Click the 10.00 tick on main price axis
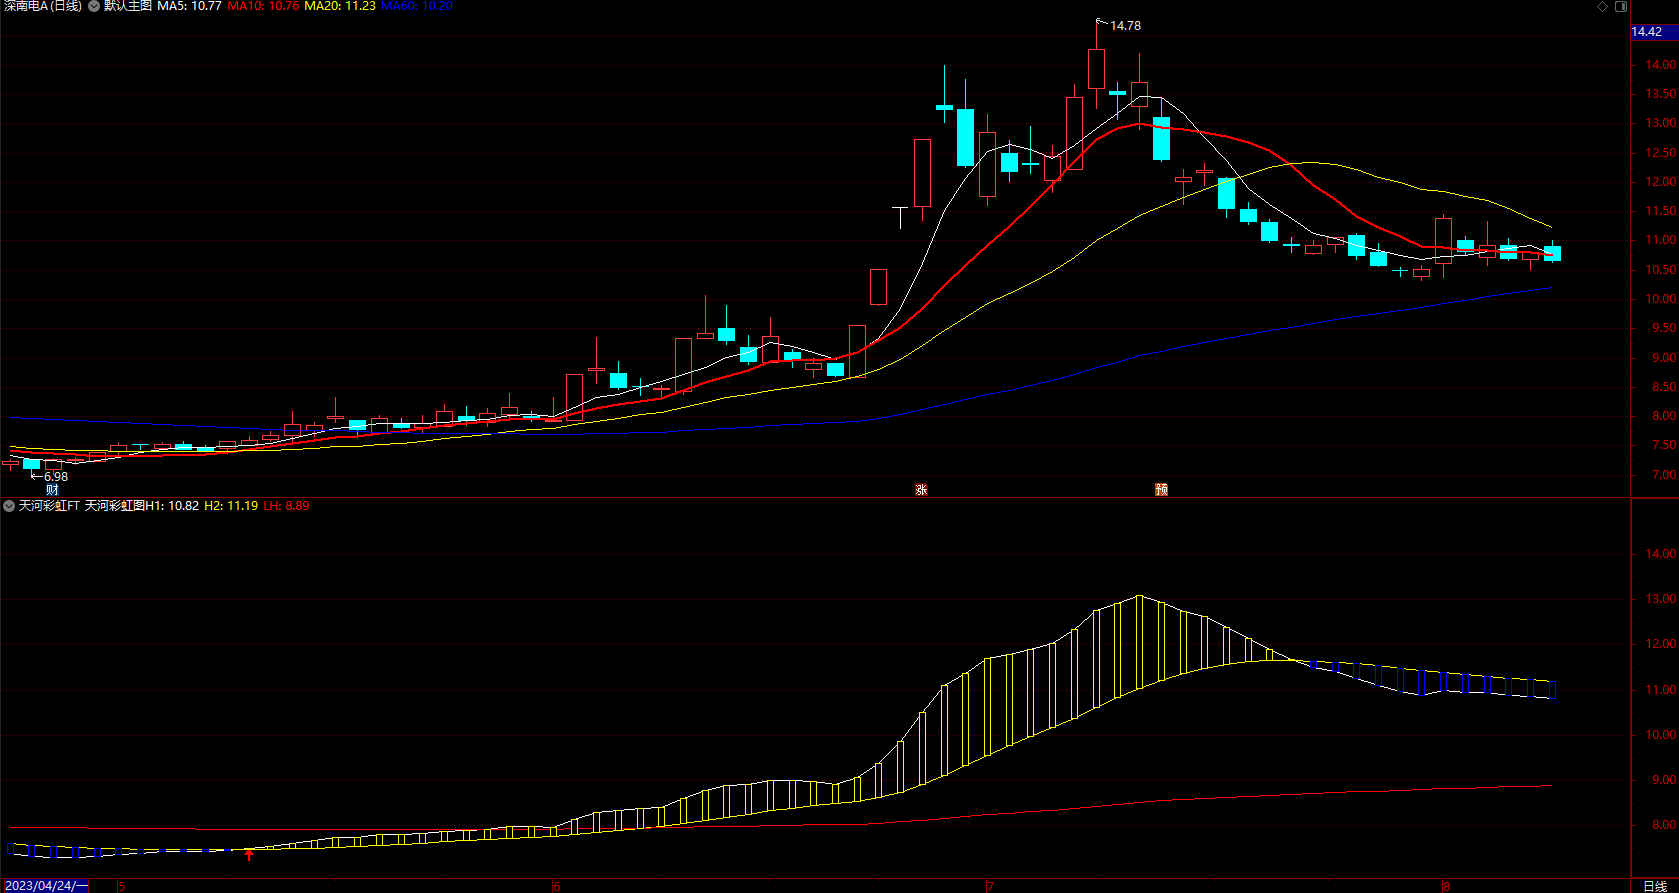The width and height of the screenshot is (1679, 893). tap(1661, 299)
